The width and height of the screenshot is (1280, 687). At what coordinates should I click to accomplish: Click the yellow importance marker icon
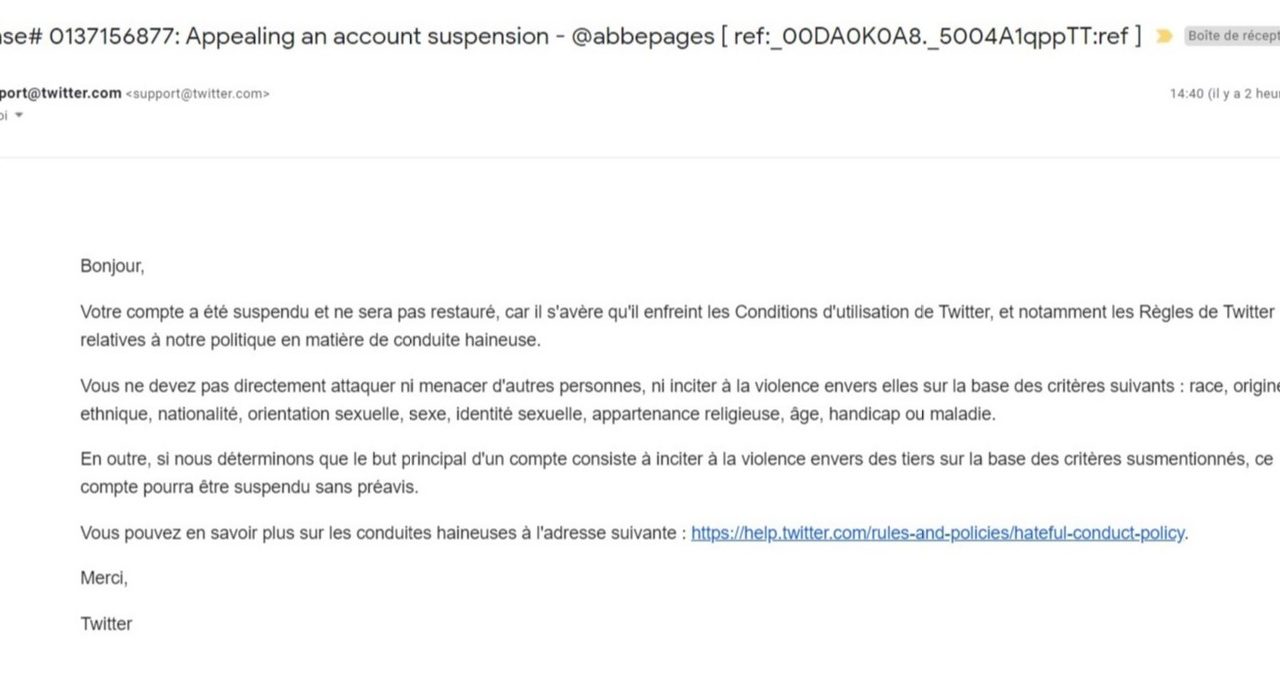coord(1164,36)
